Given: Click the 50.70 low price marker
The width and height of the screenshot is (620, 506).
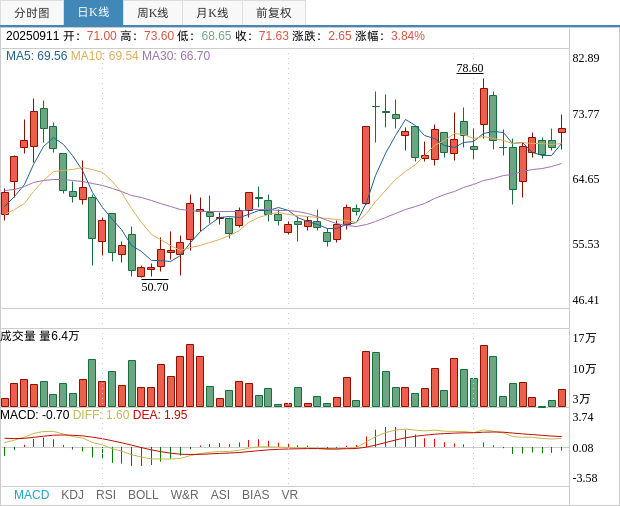Looking at the screenshot, I should click(x=155, y=287).
